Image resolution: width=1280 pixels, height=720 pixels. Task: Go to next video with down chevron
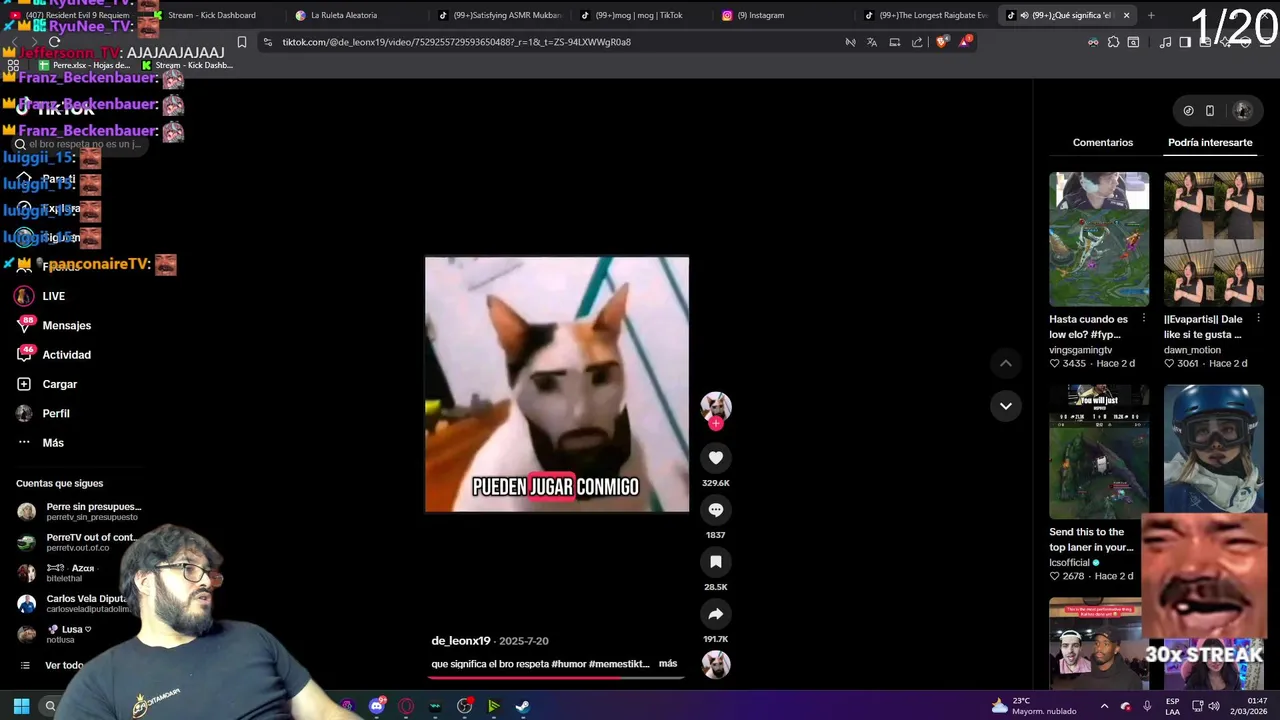pyautogui.click(x=1005, y=406)
